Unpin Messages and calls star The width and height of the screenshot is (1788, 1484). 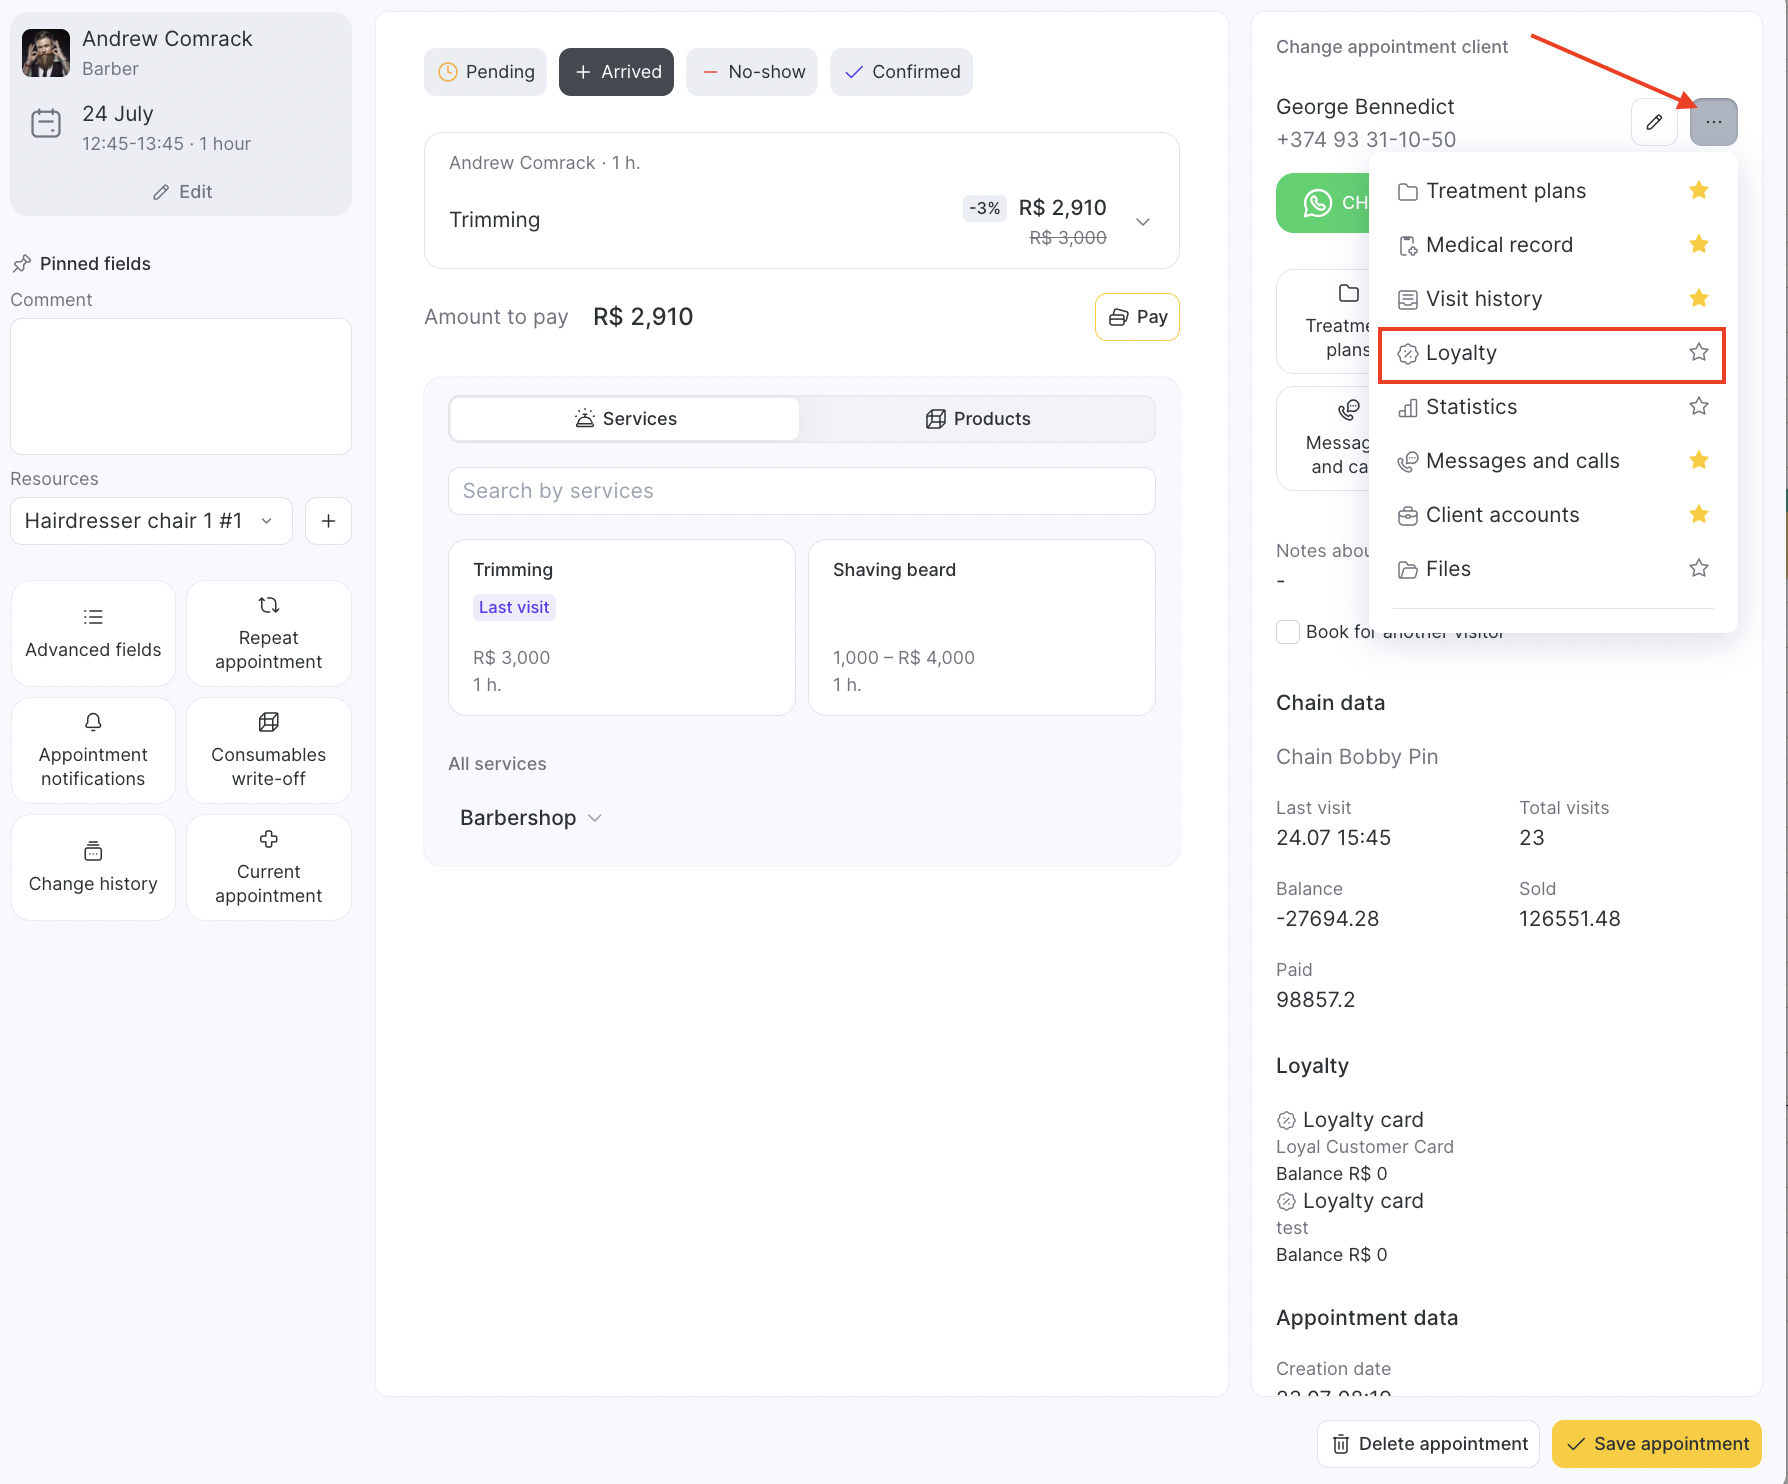click(1698, 460)
